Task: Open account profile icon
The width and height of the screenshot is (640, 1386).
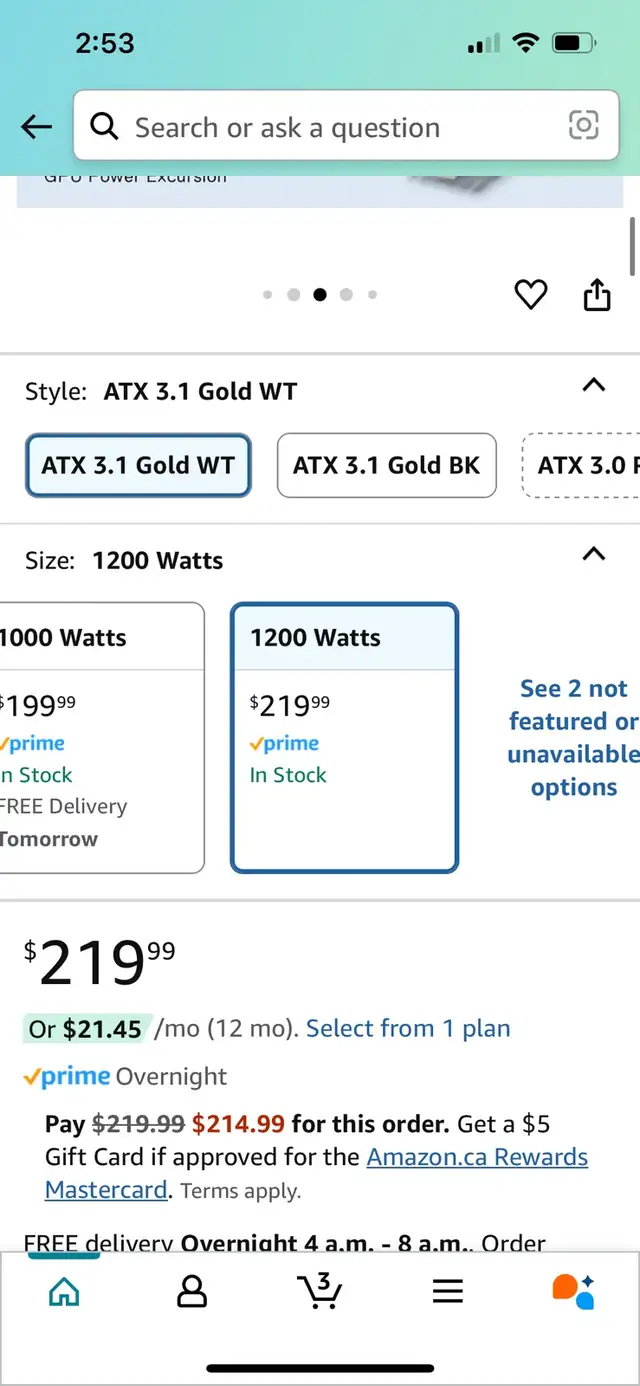Action: [x=191, y=1291]
